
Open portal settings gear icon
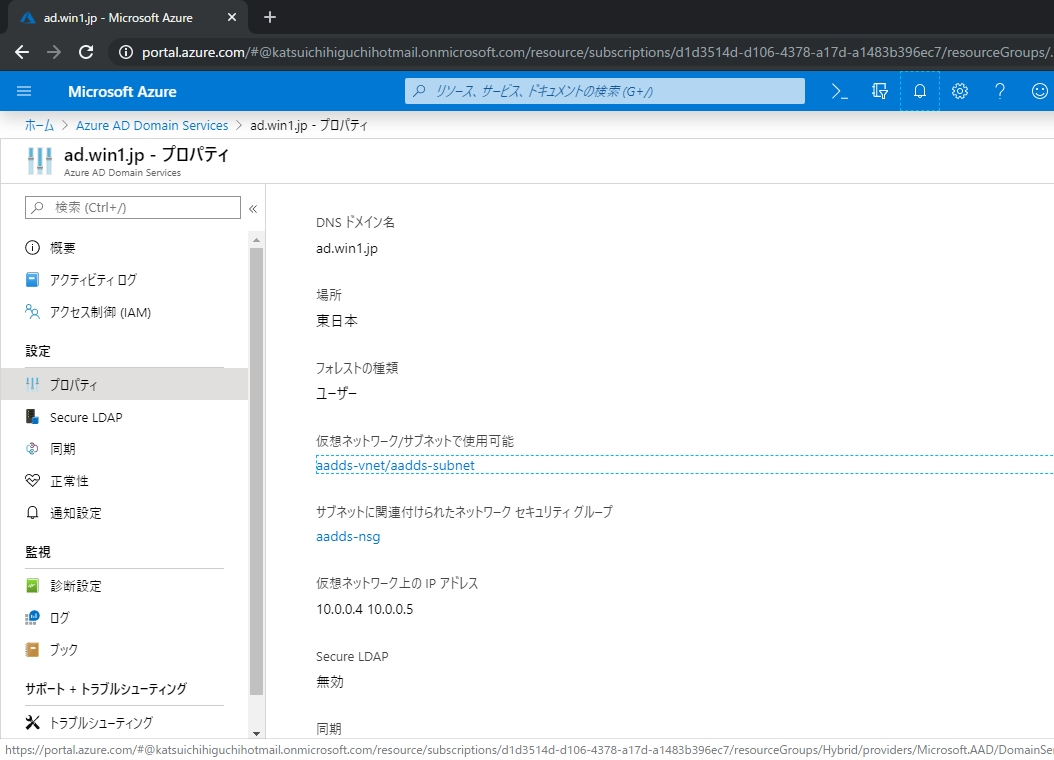[x=959, y=91]
